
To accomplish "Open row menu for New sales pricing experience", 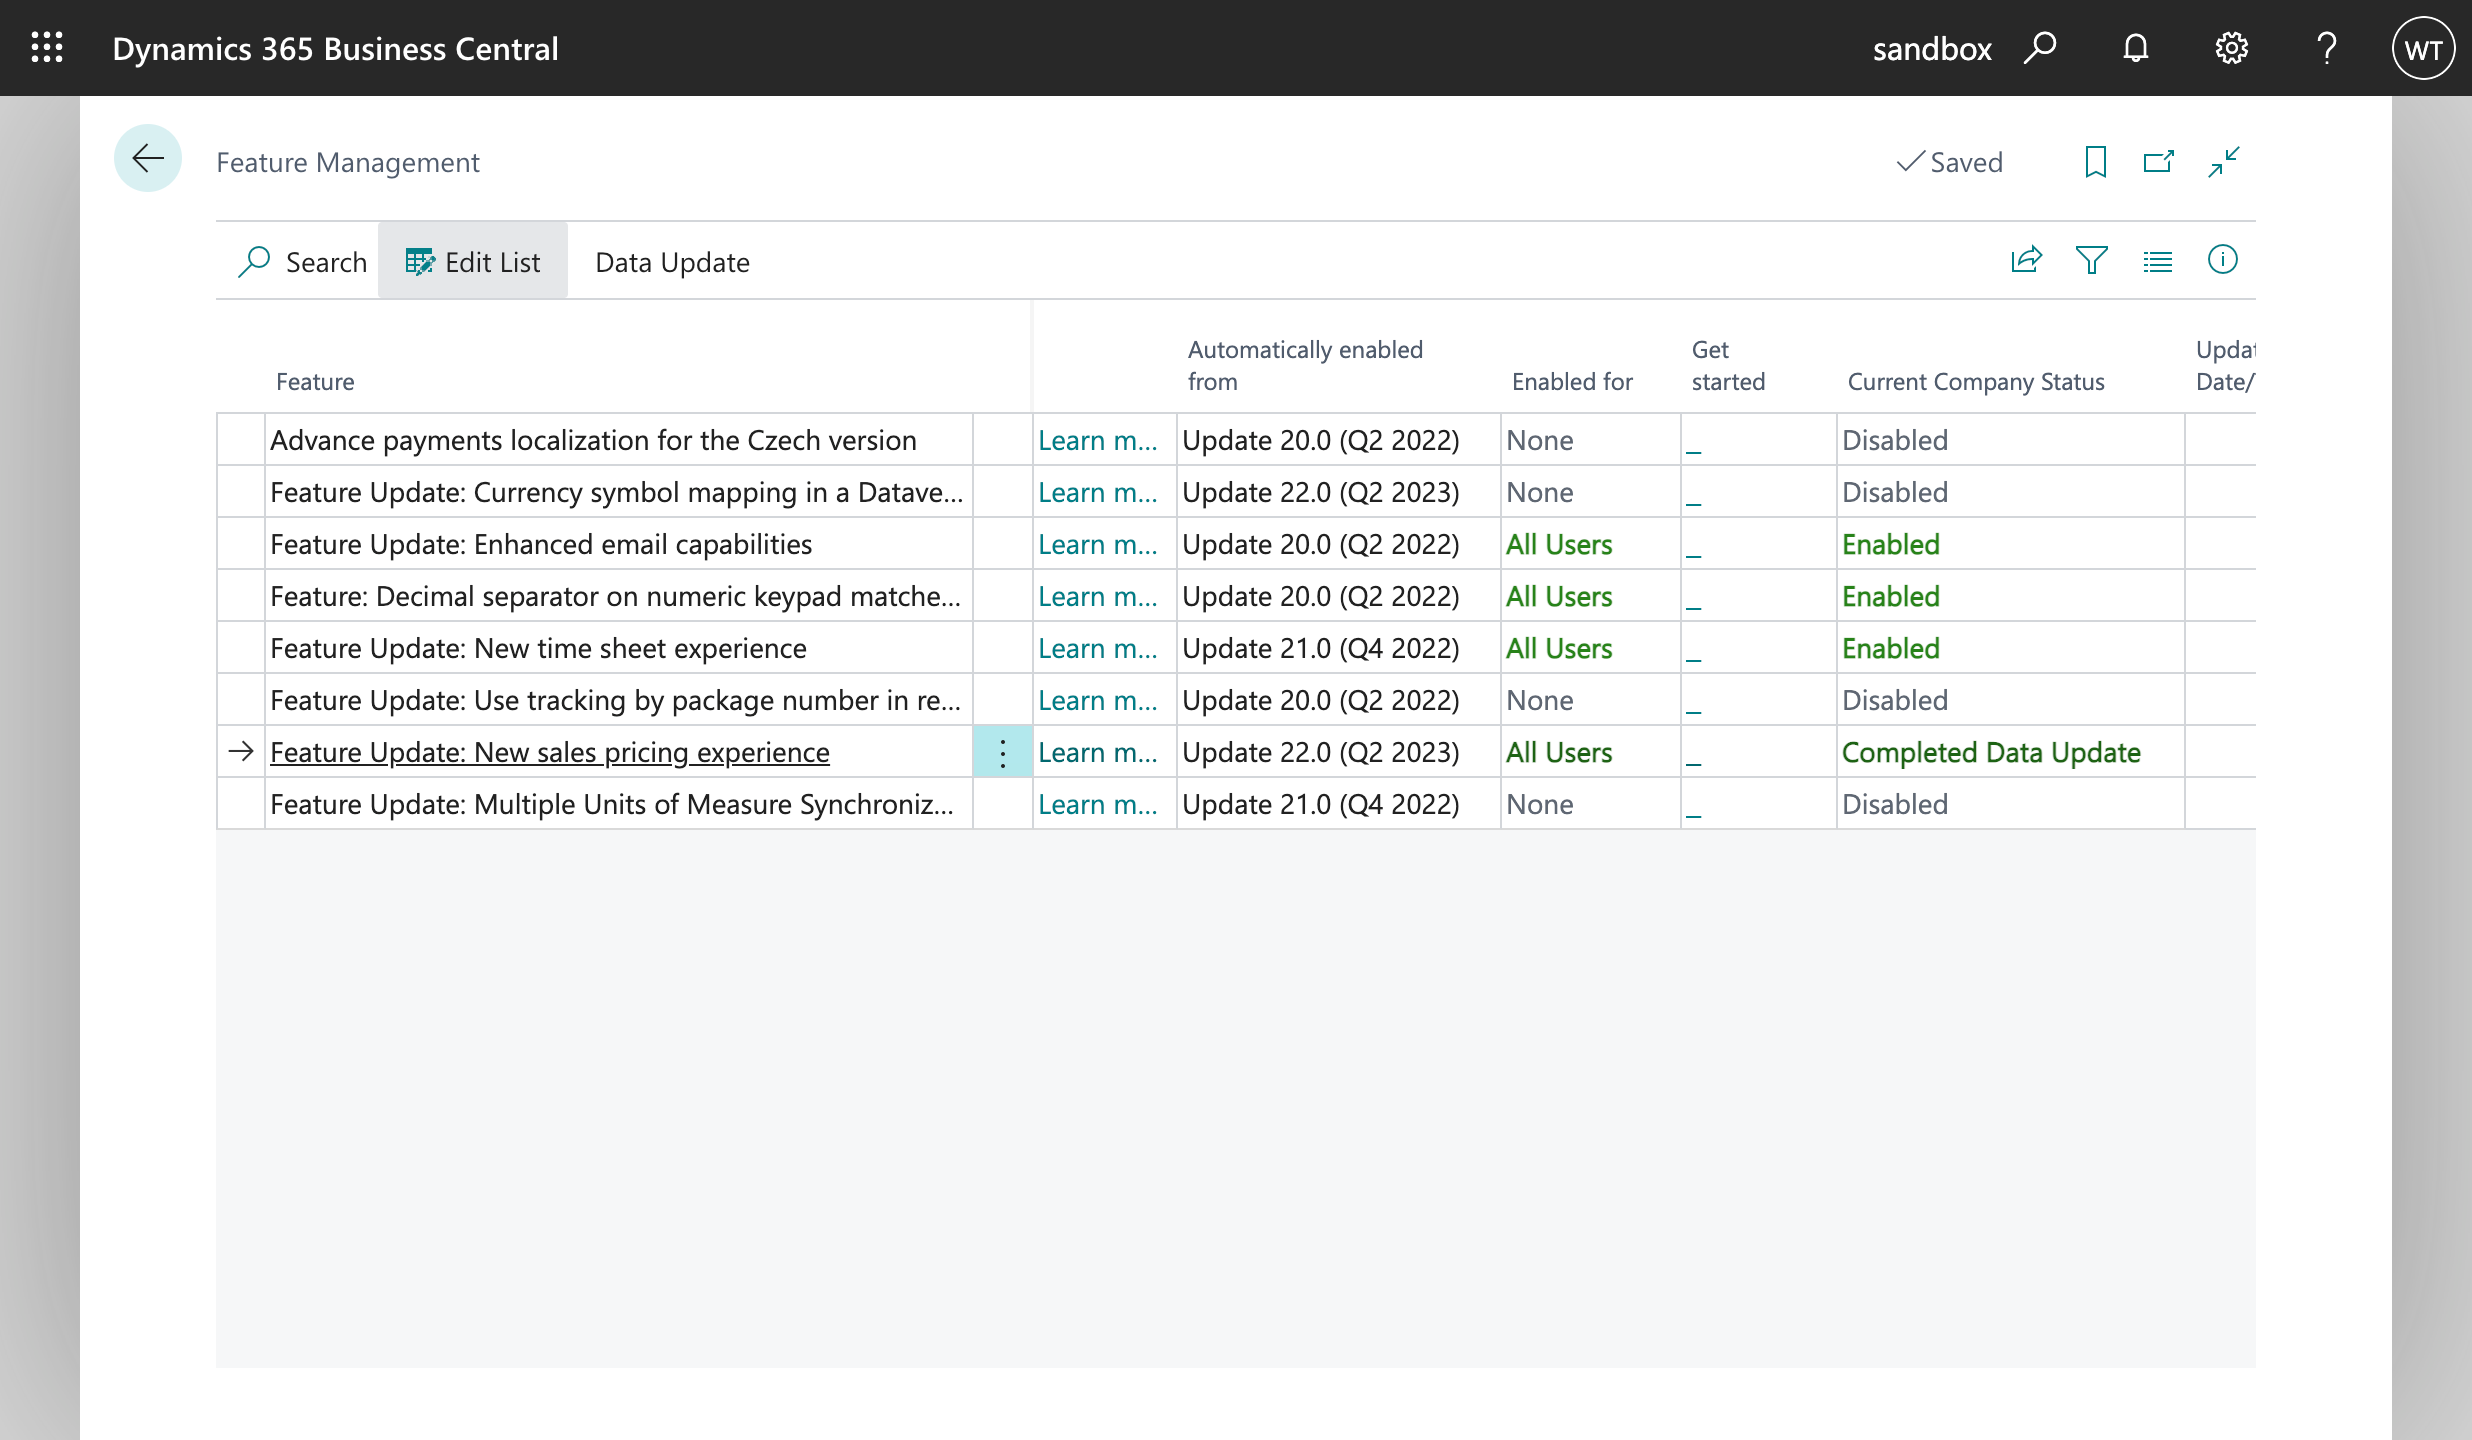I will click(1002, 752).
